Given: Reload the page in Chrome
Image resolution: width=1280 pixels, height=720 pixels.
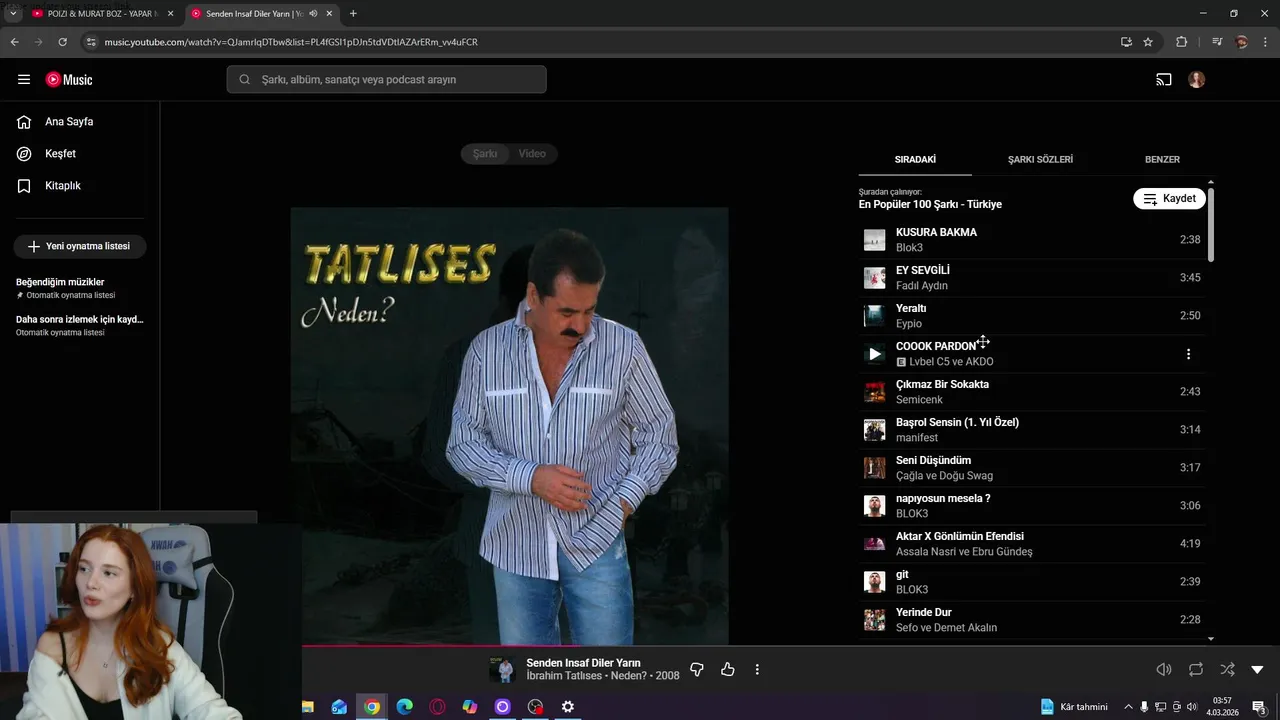Looking at the screenshot, I should pyautogui.click(x=62, y=42).
